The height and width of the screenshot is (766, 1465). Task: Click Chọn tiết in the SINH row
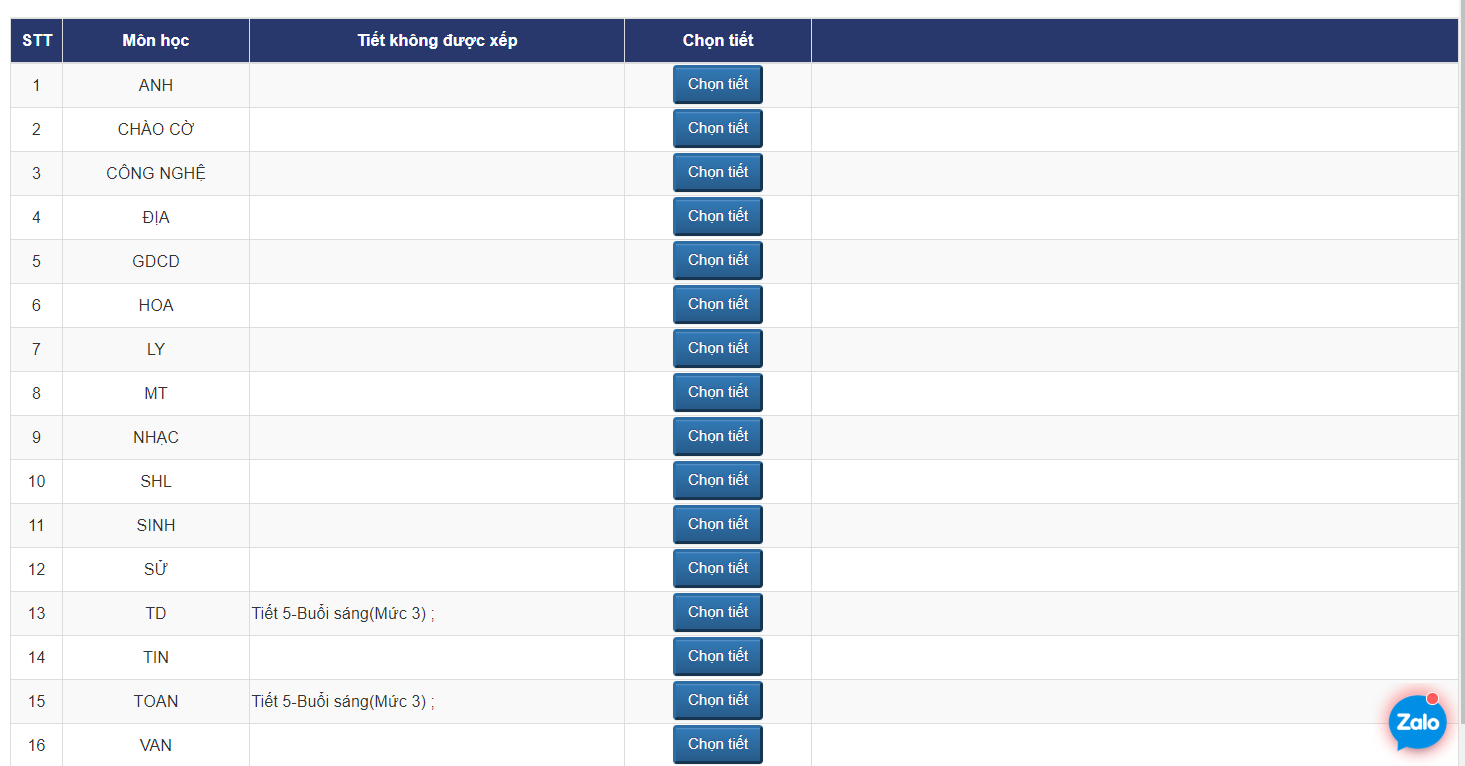coord(717,525)
